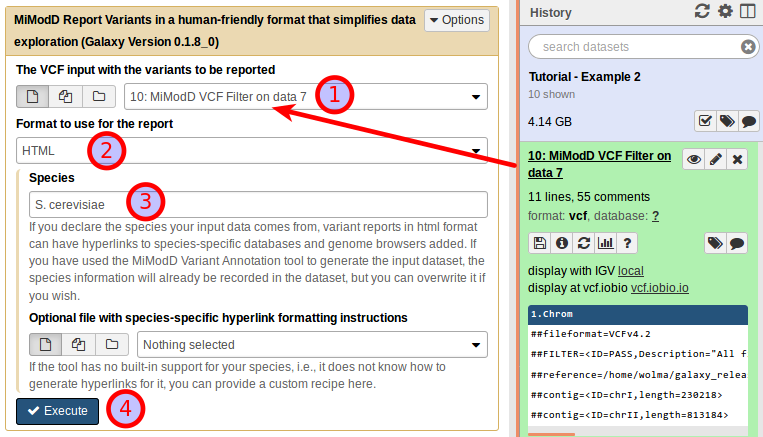Click the 4.14 GB history size text
The width and height of the screenshot is (763, 437).
click(550, 122)
